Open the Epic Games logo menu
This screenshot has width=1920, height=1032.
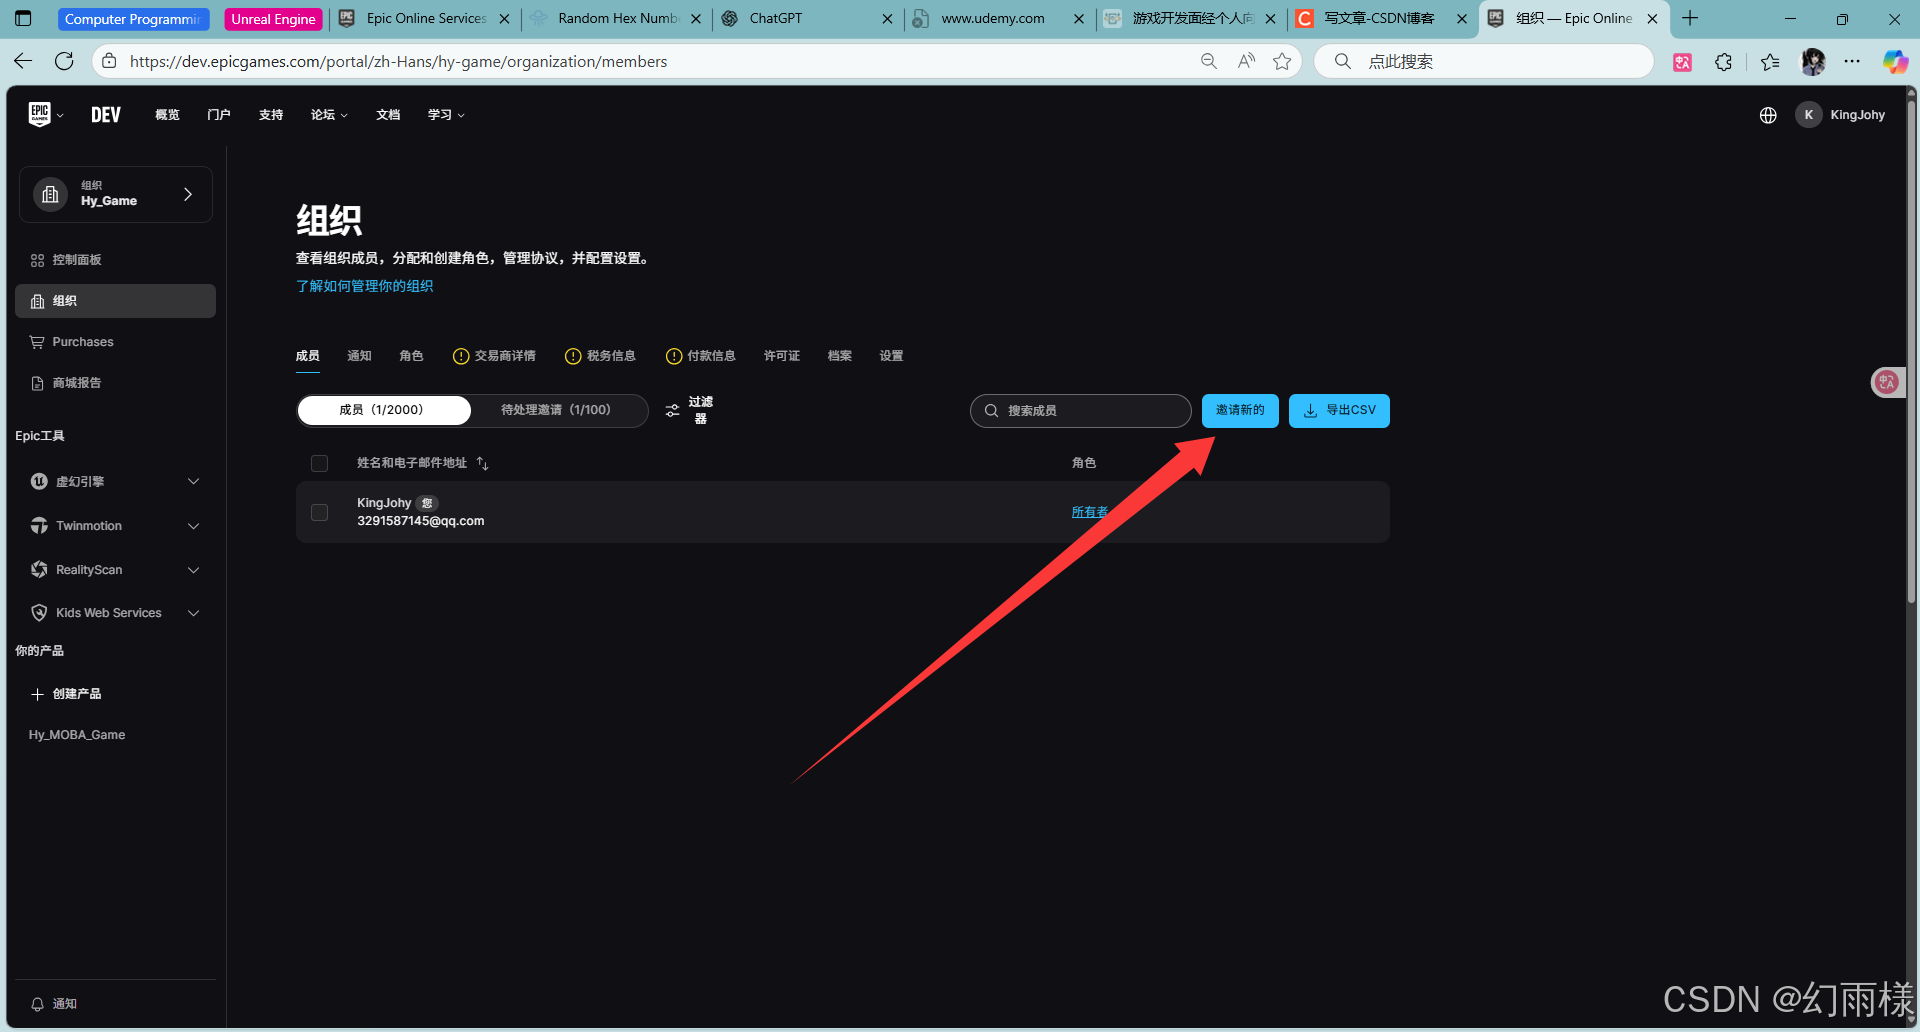click(x=44, y=115)
